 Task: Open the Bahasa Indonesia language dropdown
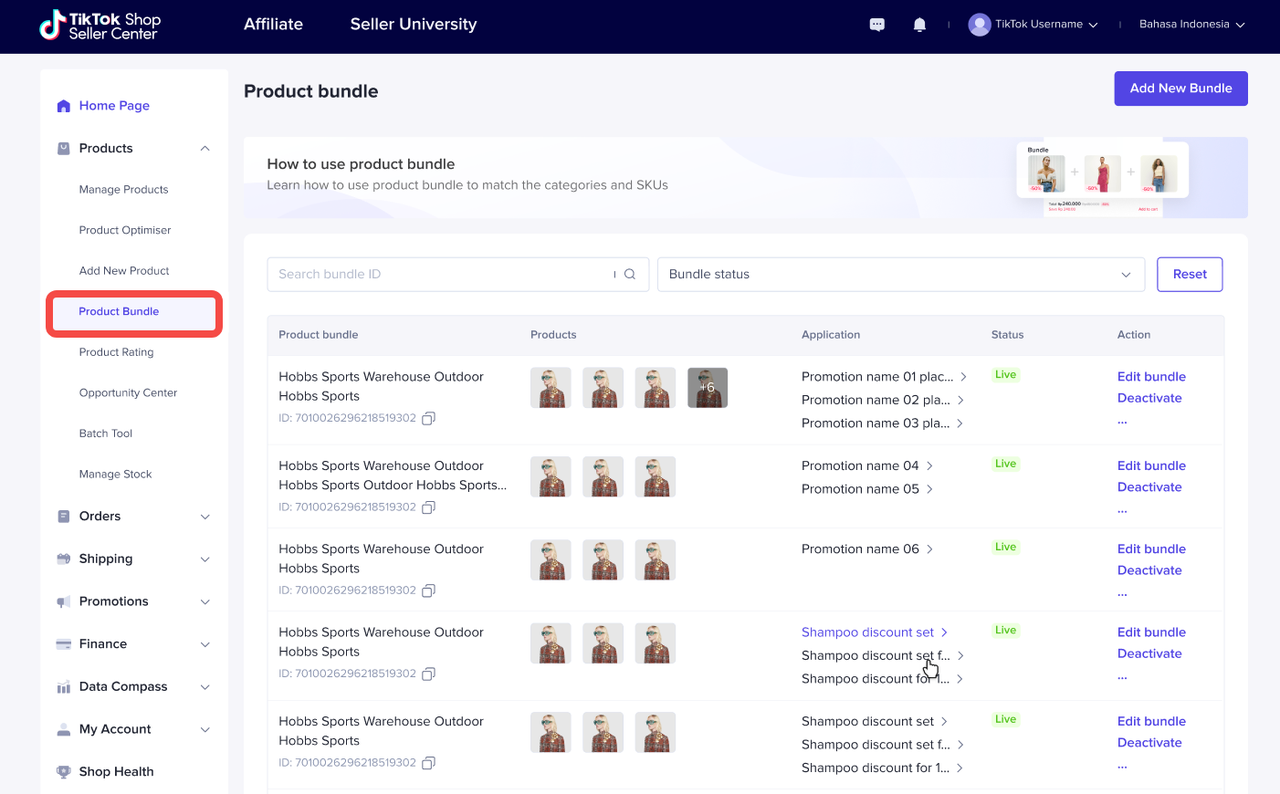tap(1191, 25)
